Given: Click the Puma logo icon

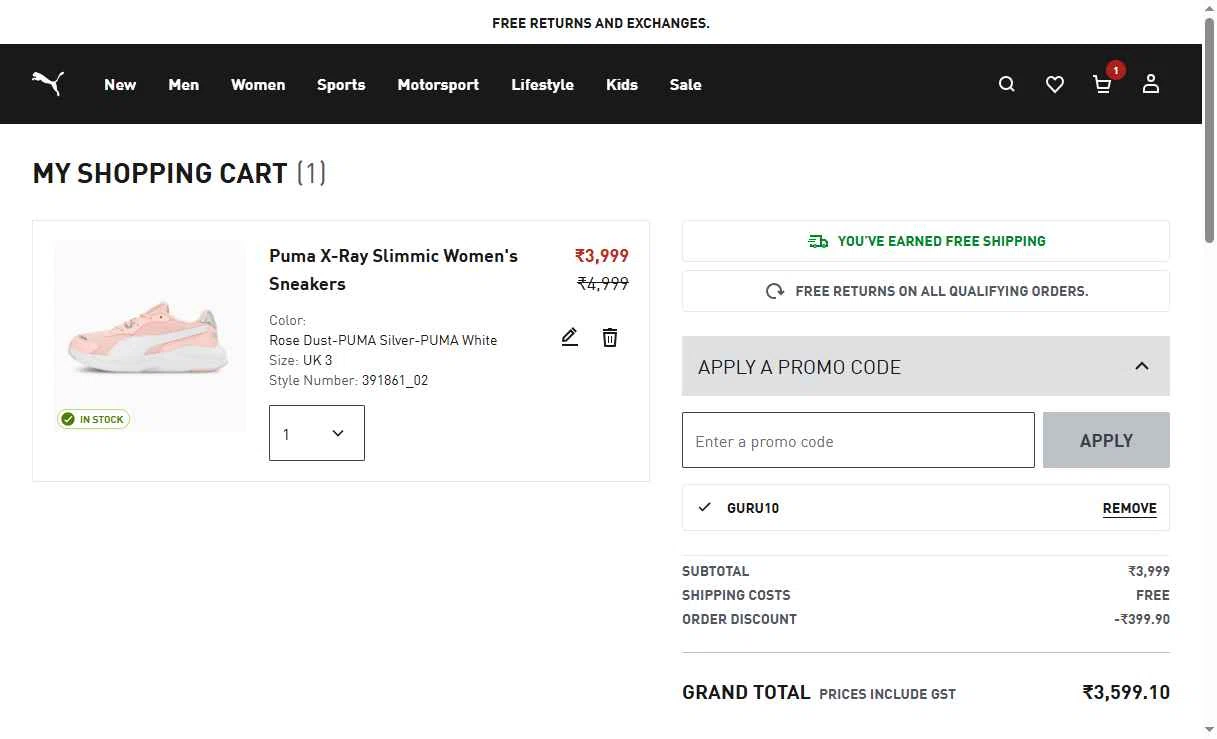Looking at the screenshot, I should pos(48,83).
